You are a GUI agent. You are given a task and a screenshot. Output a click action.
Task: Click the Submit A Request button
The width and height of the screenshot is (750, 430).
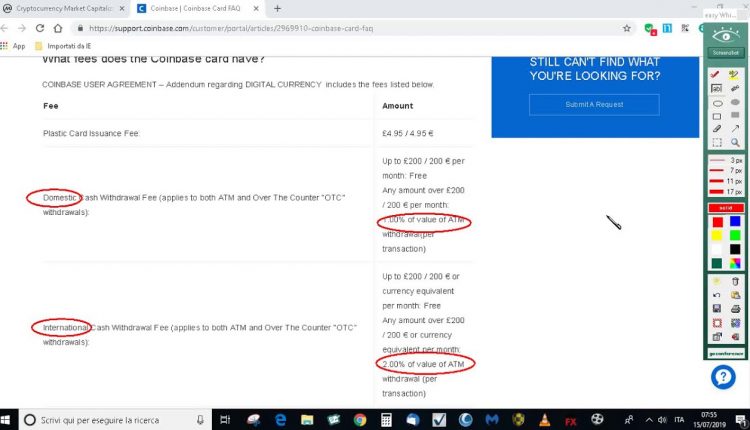tap(594, 104)
